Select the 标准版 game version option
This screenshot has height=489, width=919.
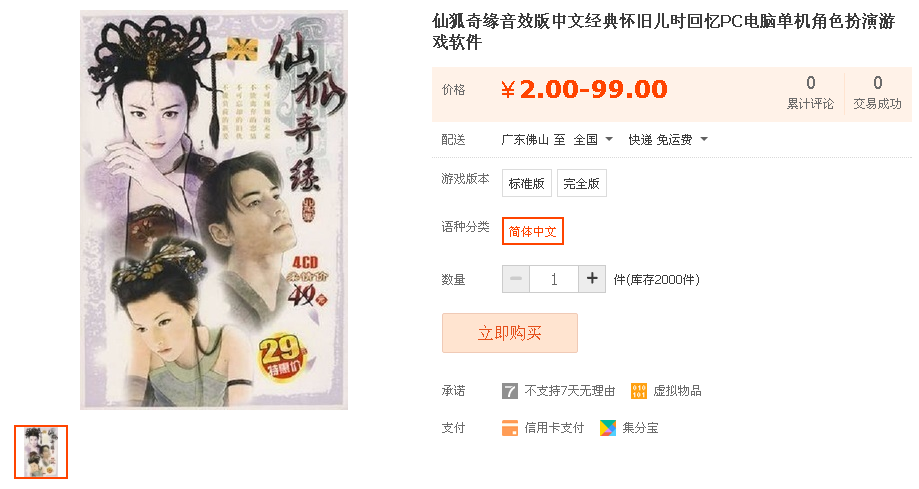click(526, 184)
